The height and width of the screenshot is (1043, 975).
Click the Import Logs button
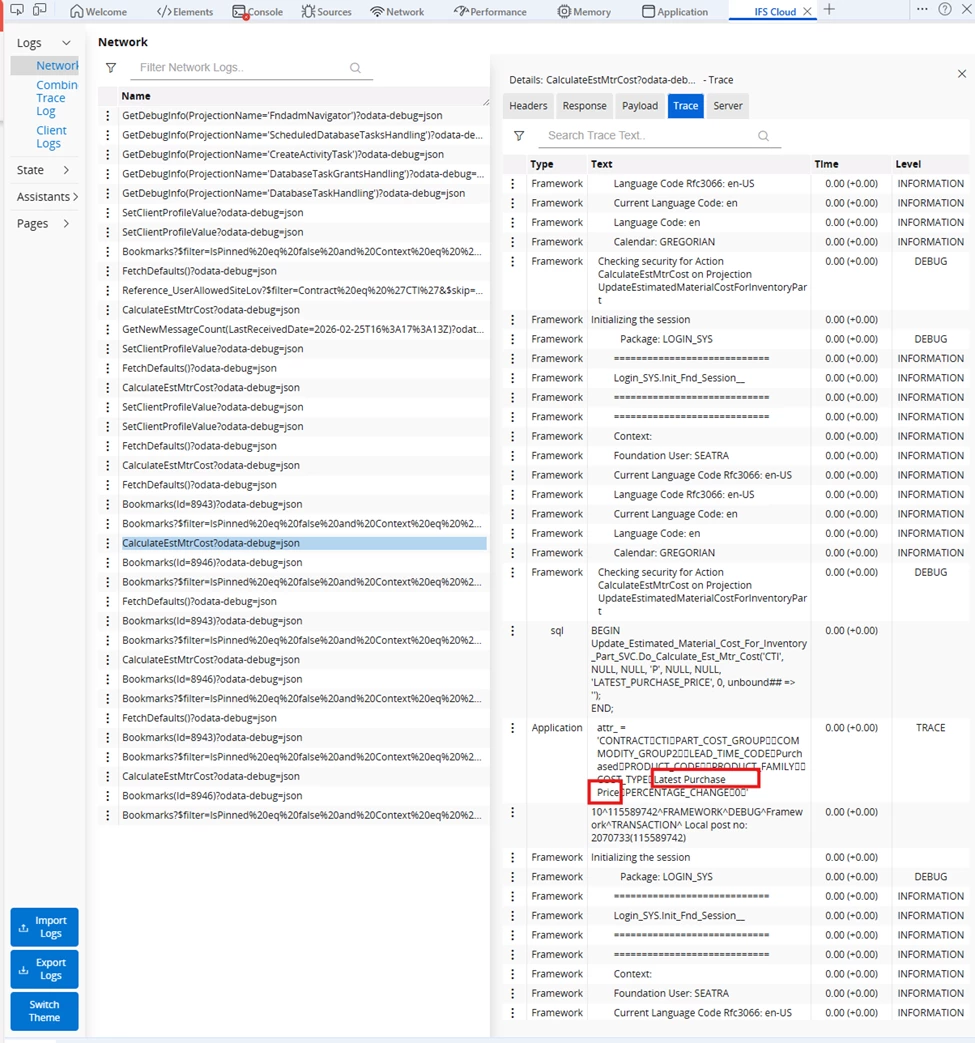45,927
